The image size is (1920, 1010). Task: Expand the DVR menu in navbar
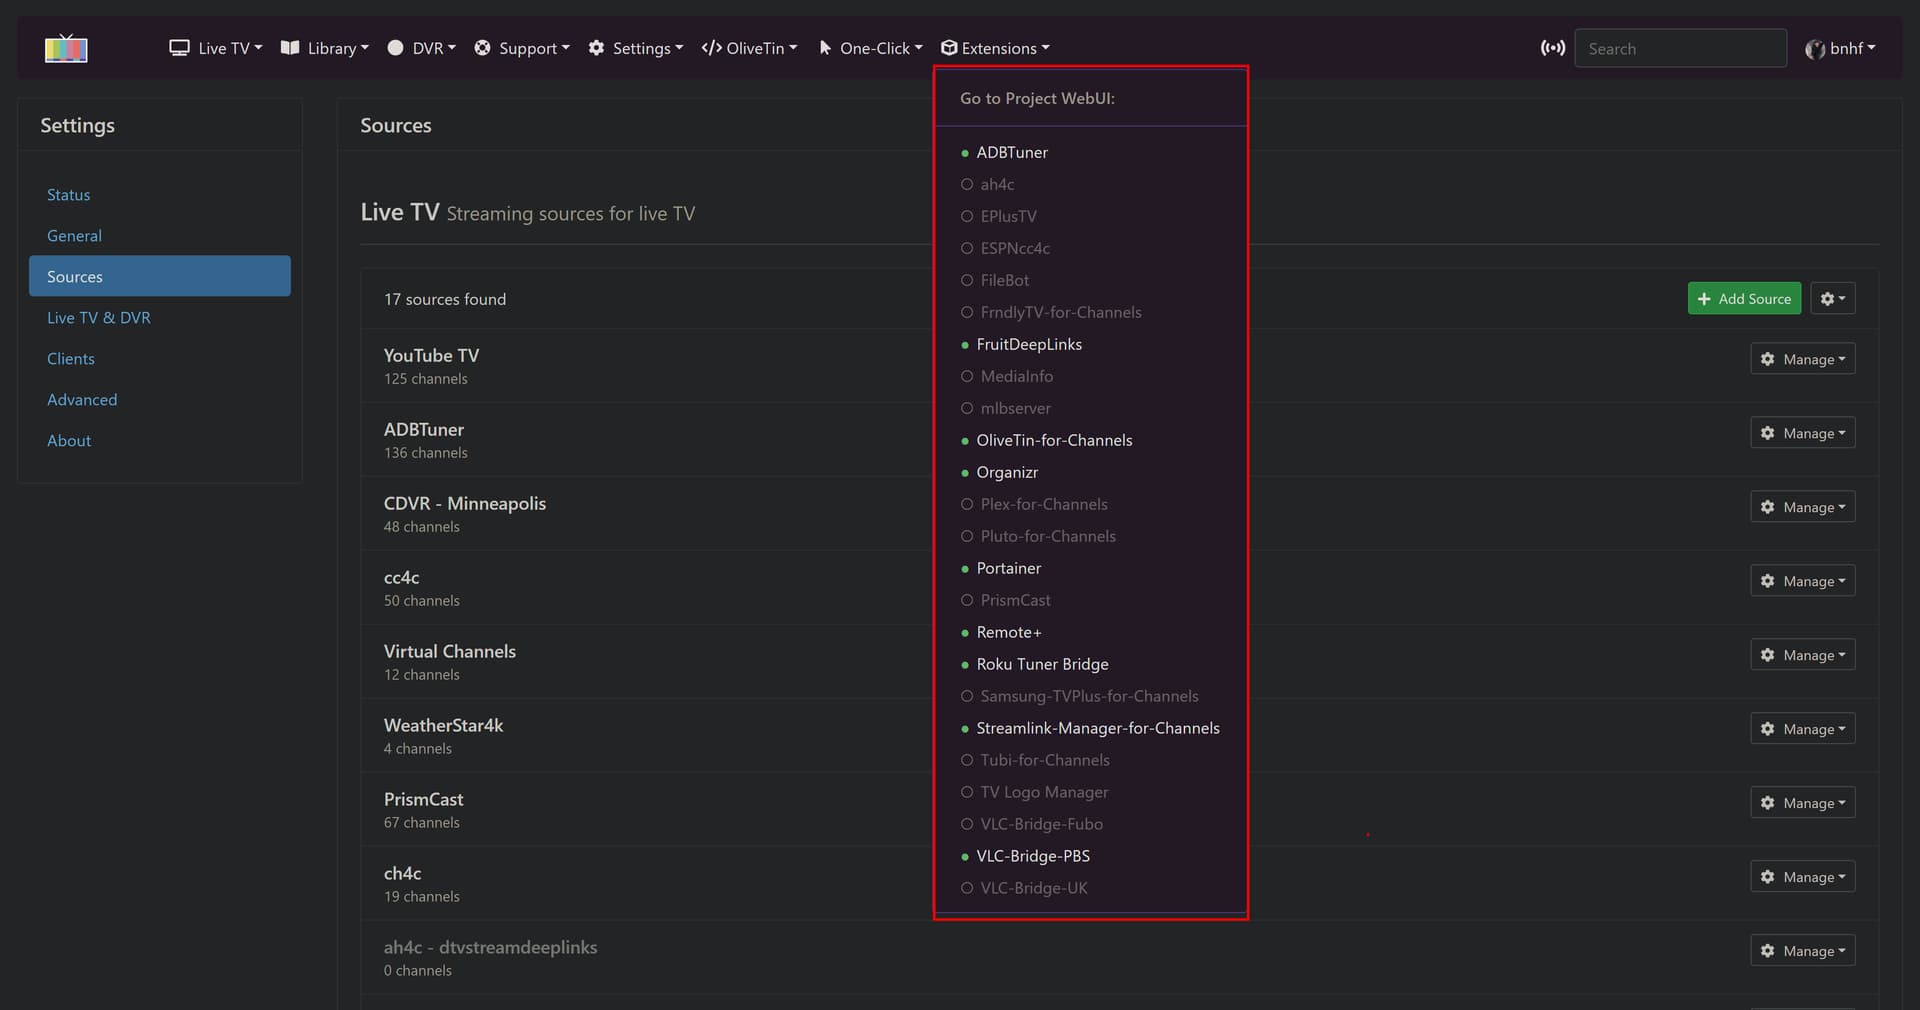pos(422,48)
